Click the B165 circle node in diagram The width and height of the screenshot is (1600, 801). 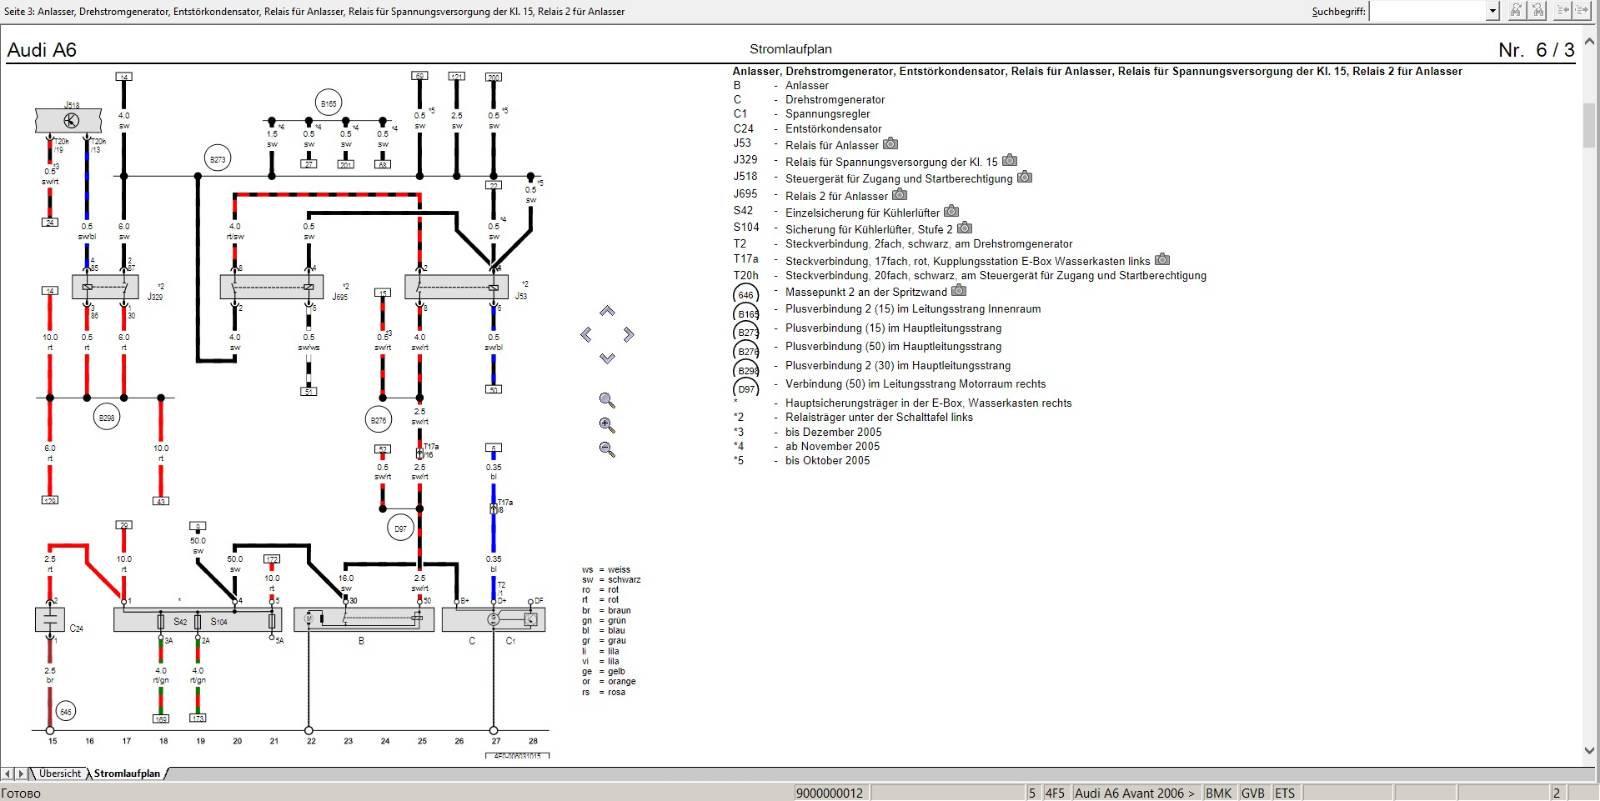(328, 102)
